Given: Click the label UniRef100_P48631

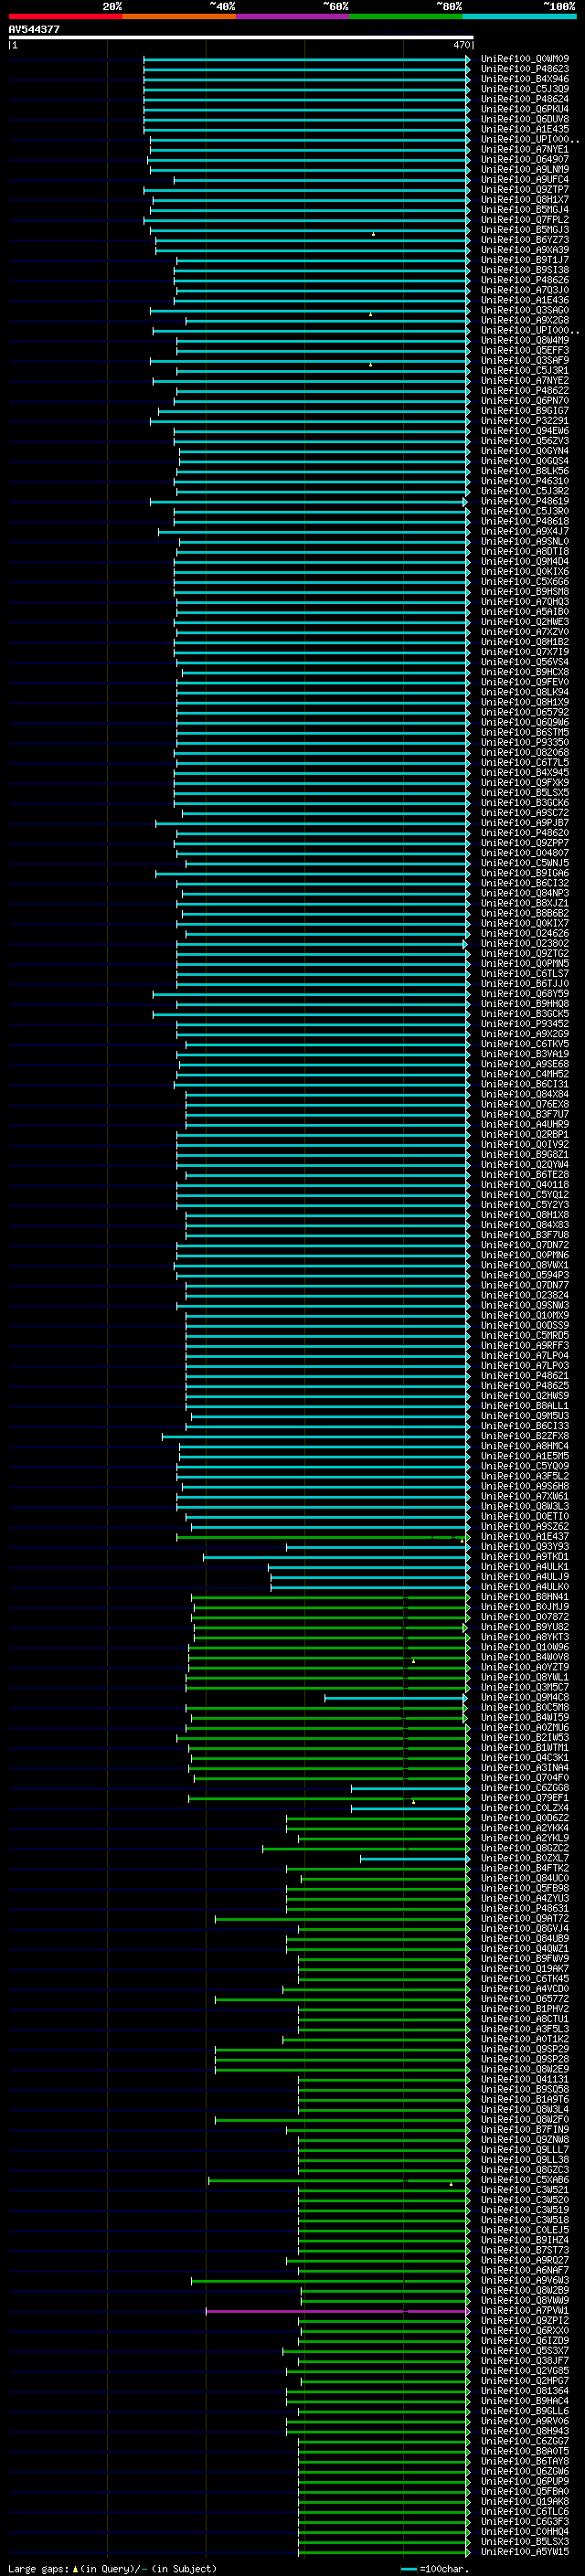Looking at the screenshot, I should tap(525, 1909).
